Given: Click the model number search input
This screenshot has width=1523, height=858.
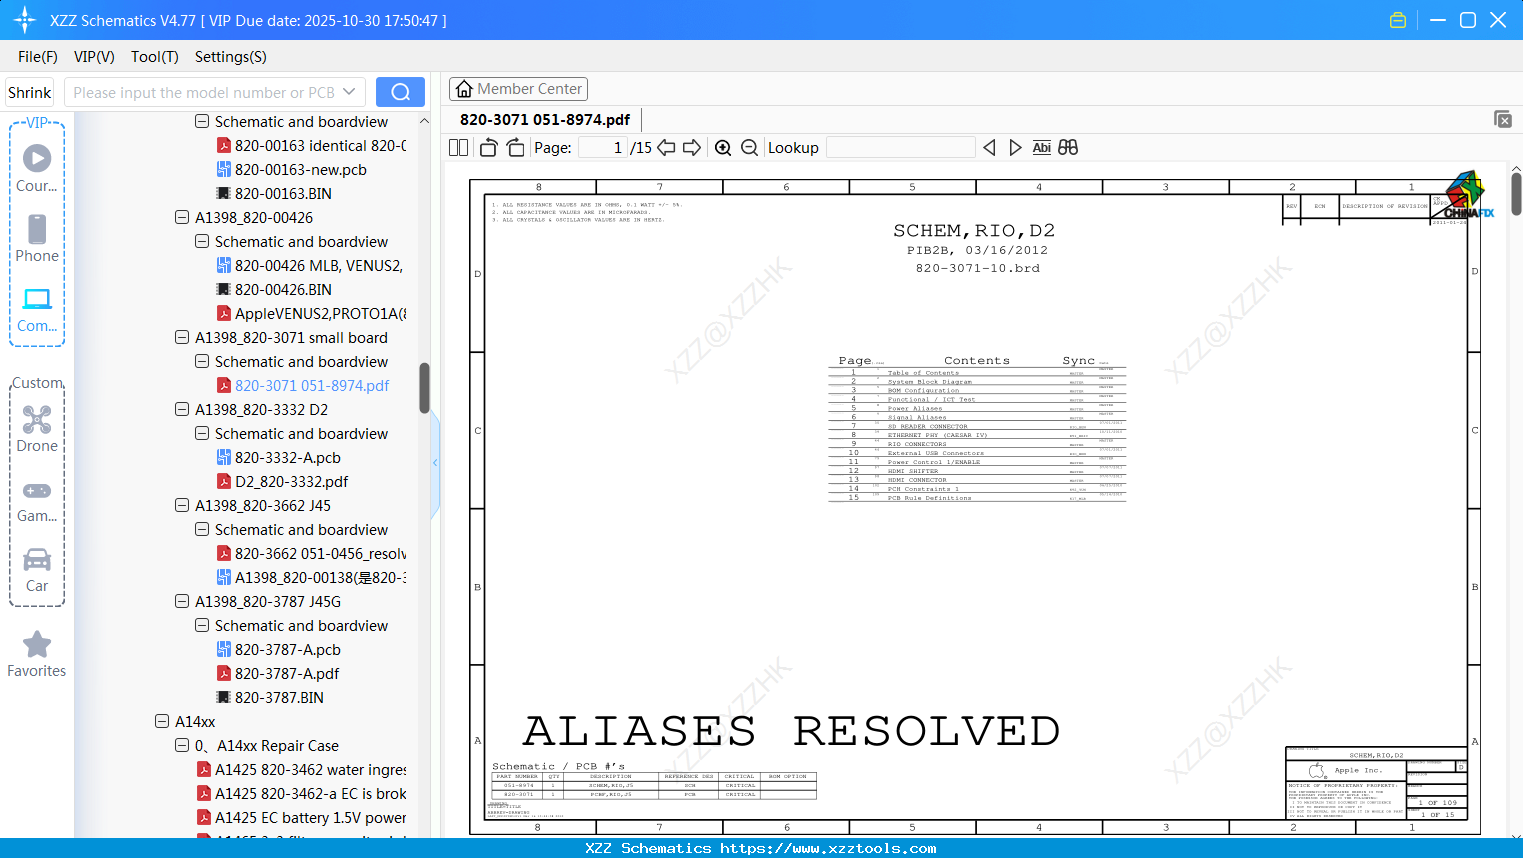Looking at the screenshot, I should 204,92.
